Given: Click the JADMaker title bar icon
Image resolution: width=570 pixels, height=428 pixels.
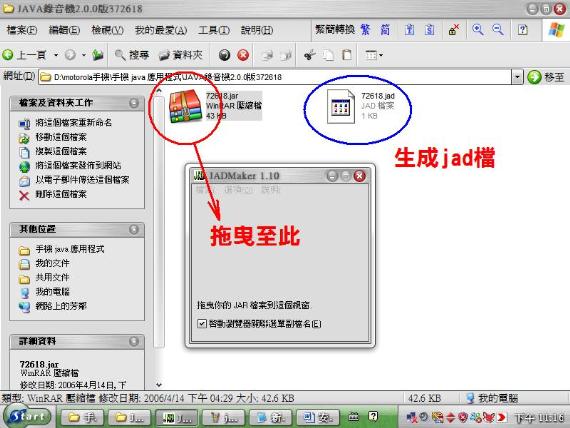Looking at the screenshot, I should 200,176.
